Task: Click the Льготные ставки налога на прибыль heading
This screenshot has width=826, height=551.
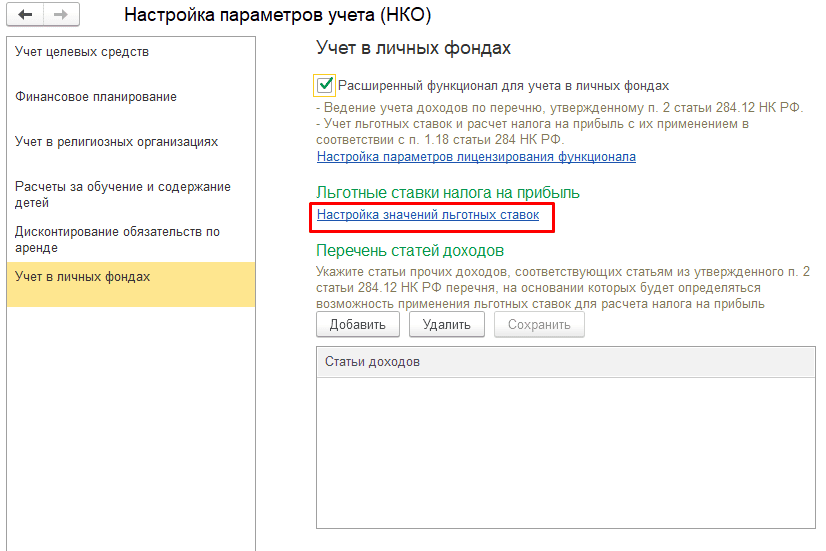Action: click(448, 192)
